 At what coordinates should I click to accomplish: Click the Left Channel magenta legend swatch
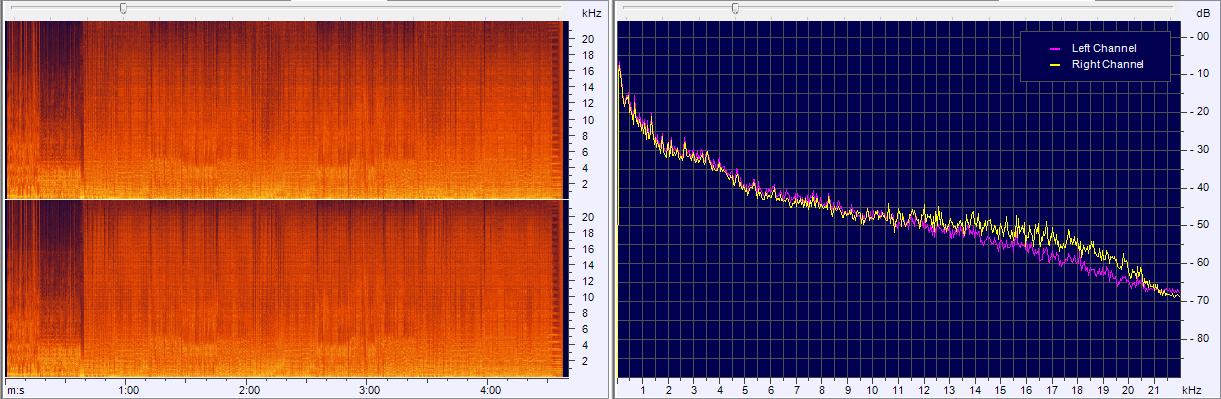pyautogui.click(x=1053, y=49)
